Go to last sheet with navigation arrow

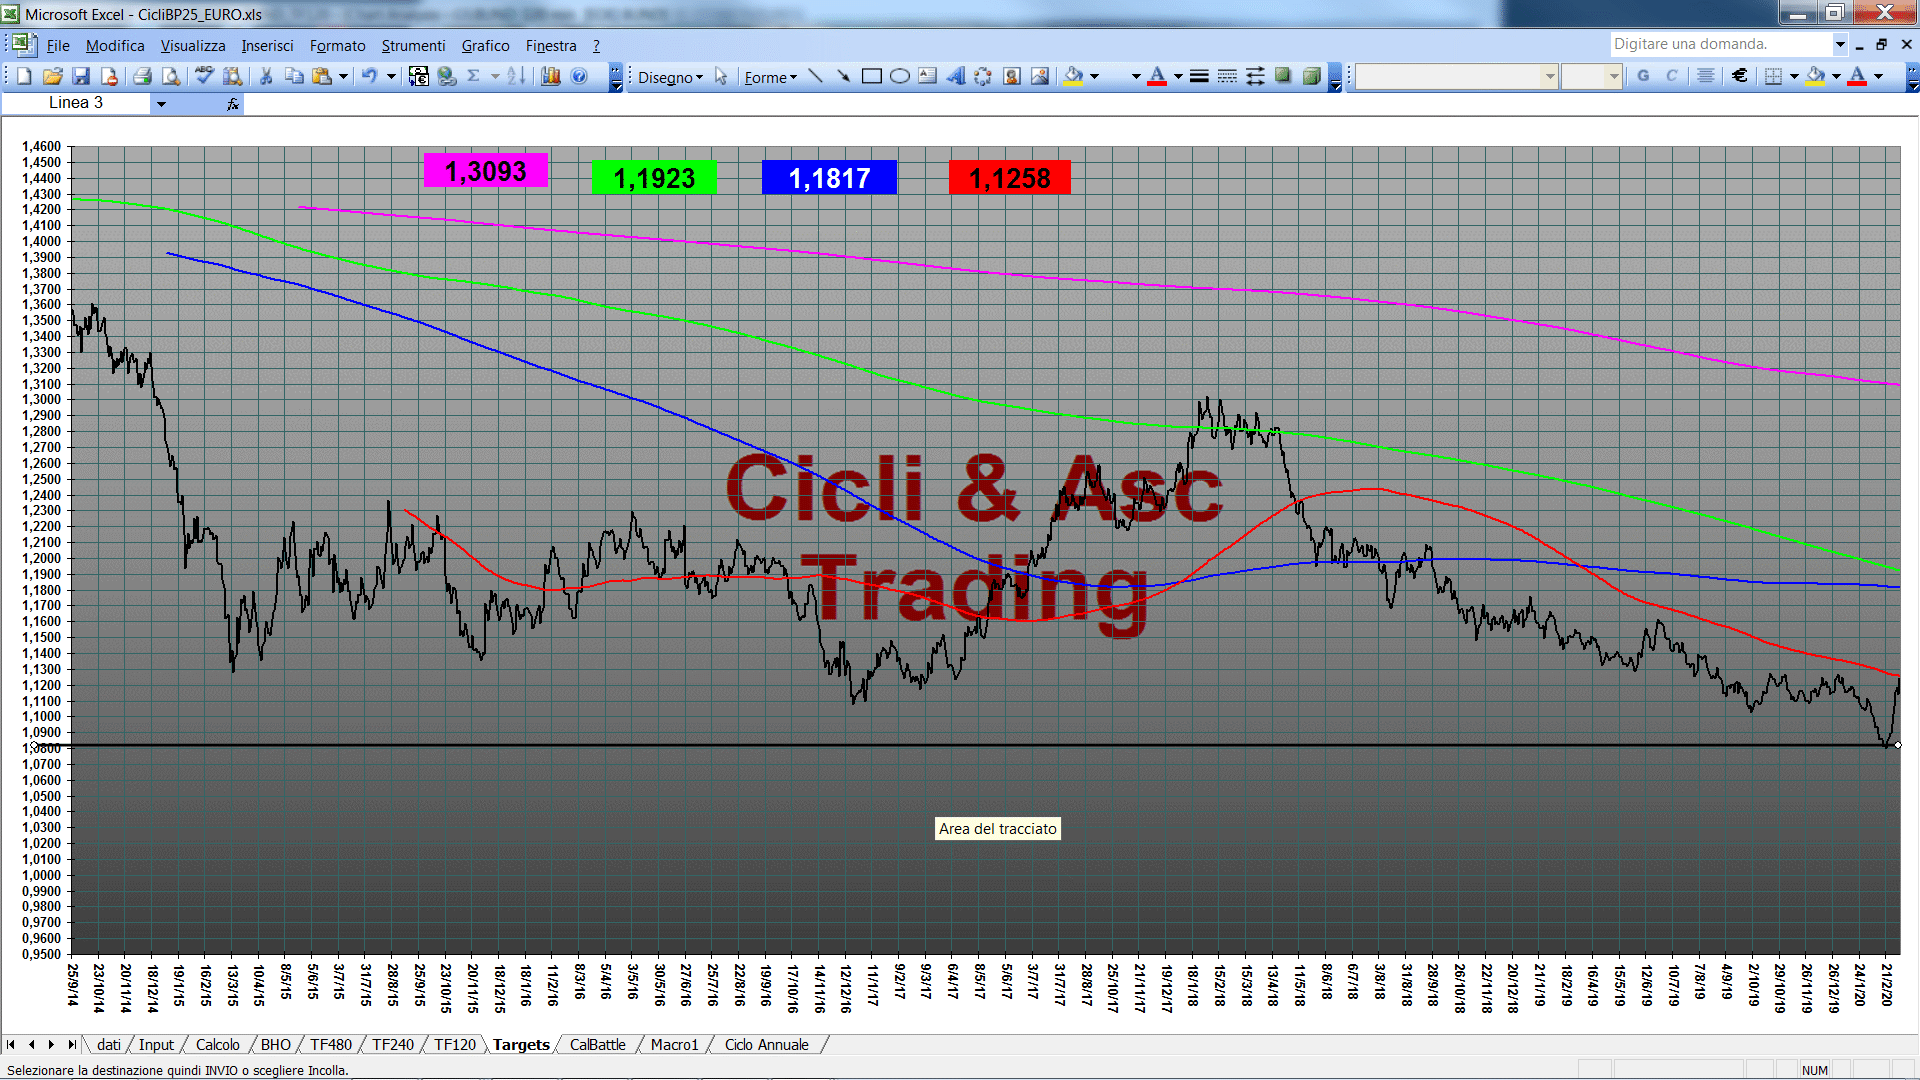coord(71,1044)
